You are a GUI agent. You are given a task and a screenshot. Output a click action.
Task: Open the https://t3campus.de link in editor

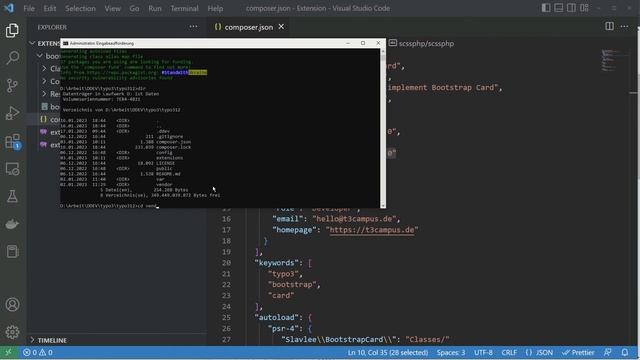pos(372,230)
